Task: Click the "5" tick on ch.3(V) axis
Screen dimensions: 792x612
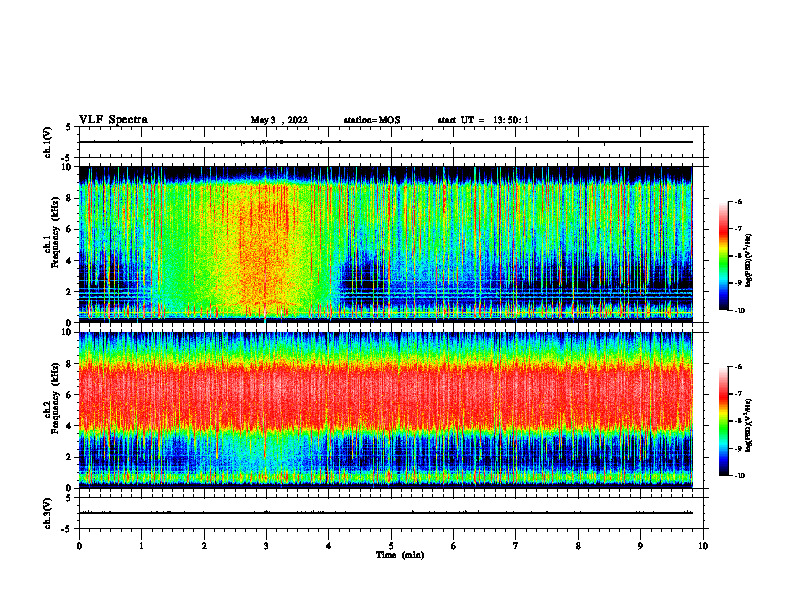Action: coord(69,498)
